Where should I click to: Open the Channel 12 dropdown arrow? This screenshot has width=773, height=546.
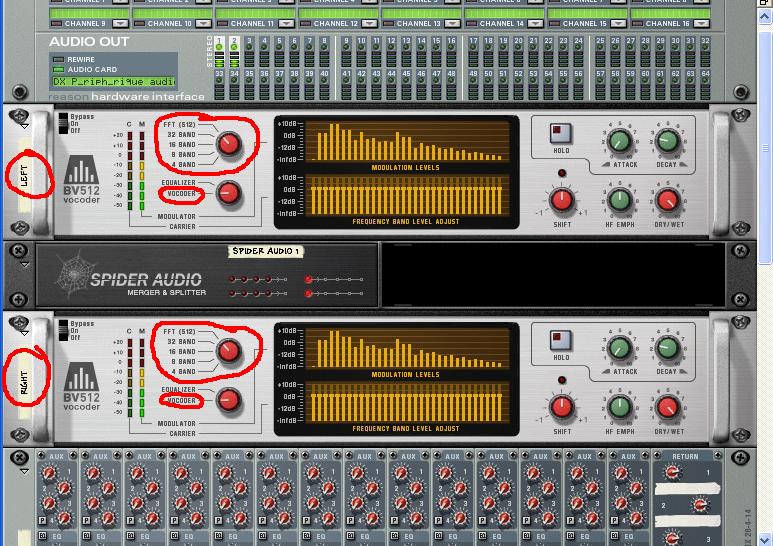pos(369,23)
